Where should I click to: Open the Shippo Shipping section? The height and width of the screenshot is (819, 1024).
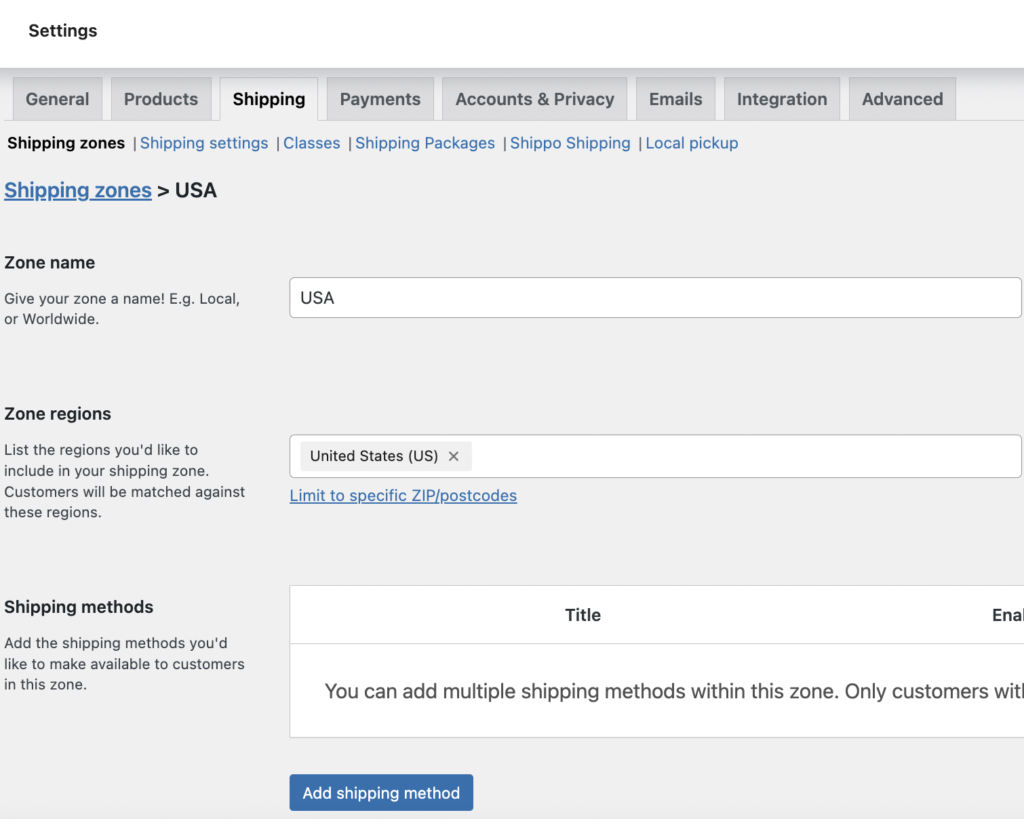[x=570, y=143]
